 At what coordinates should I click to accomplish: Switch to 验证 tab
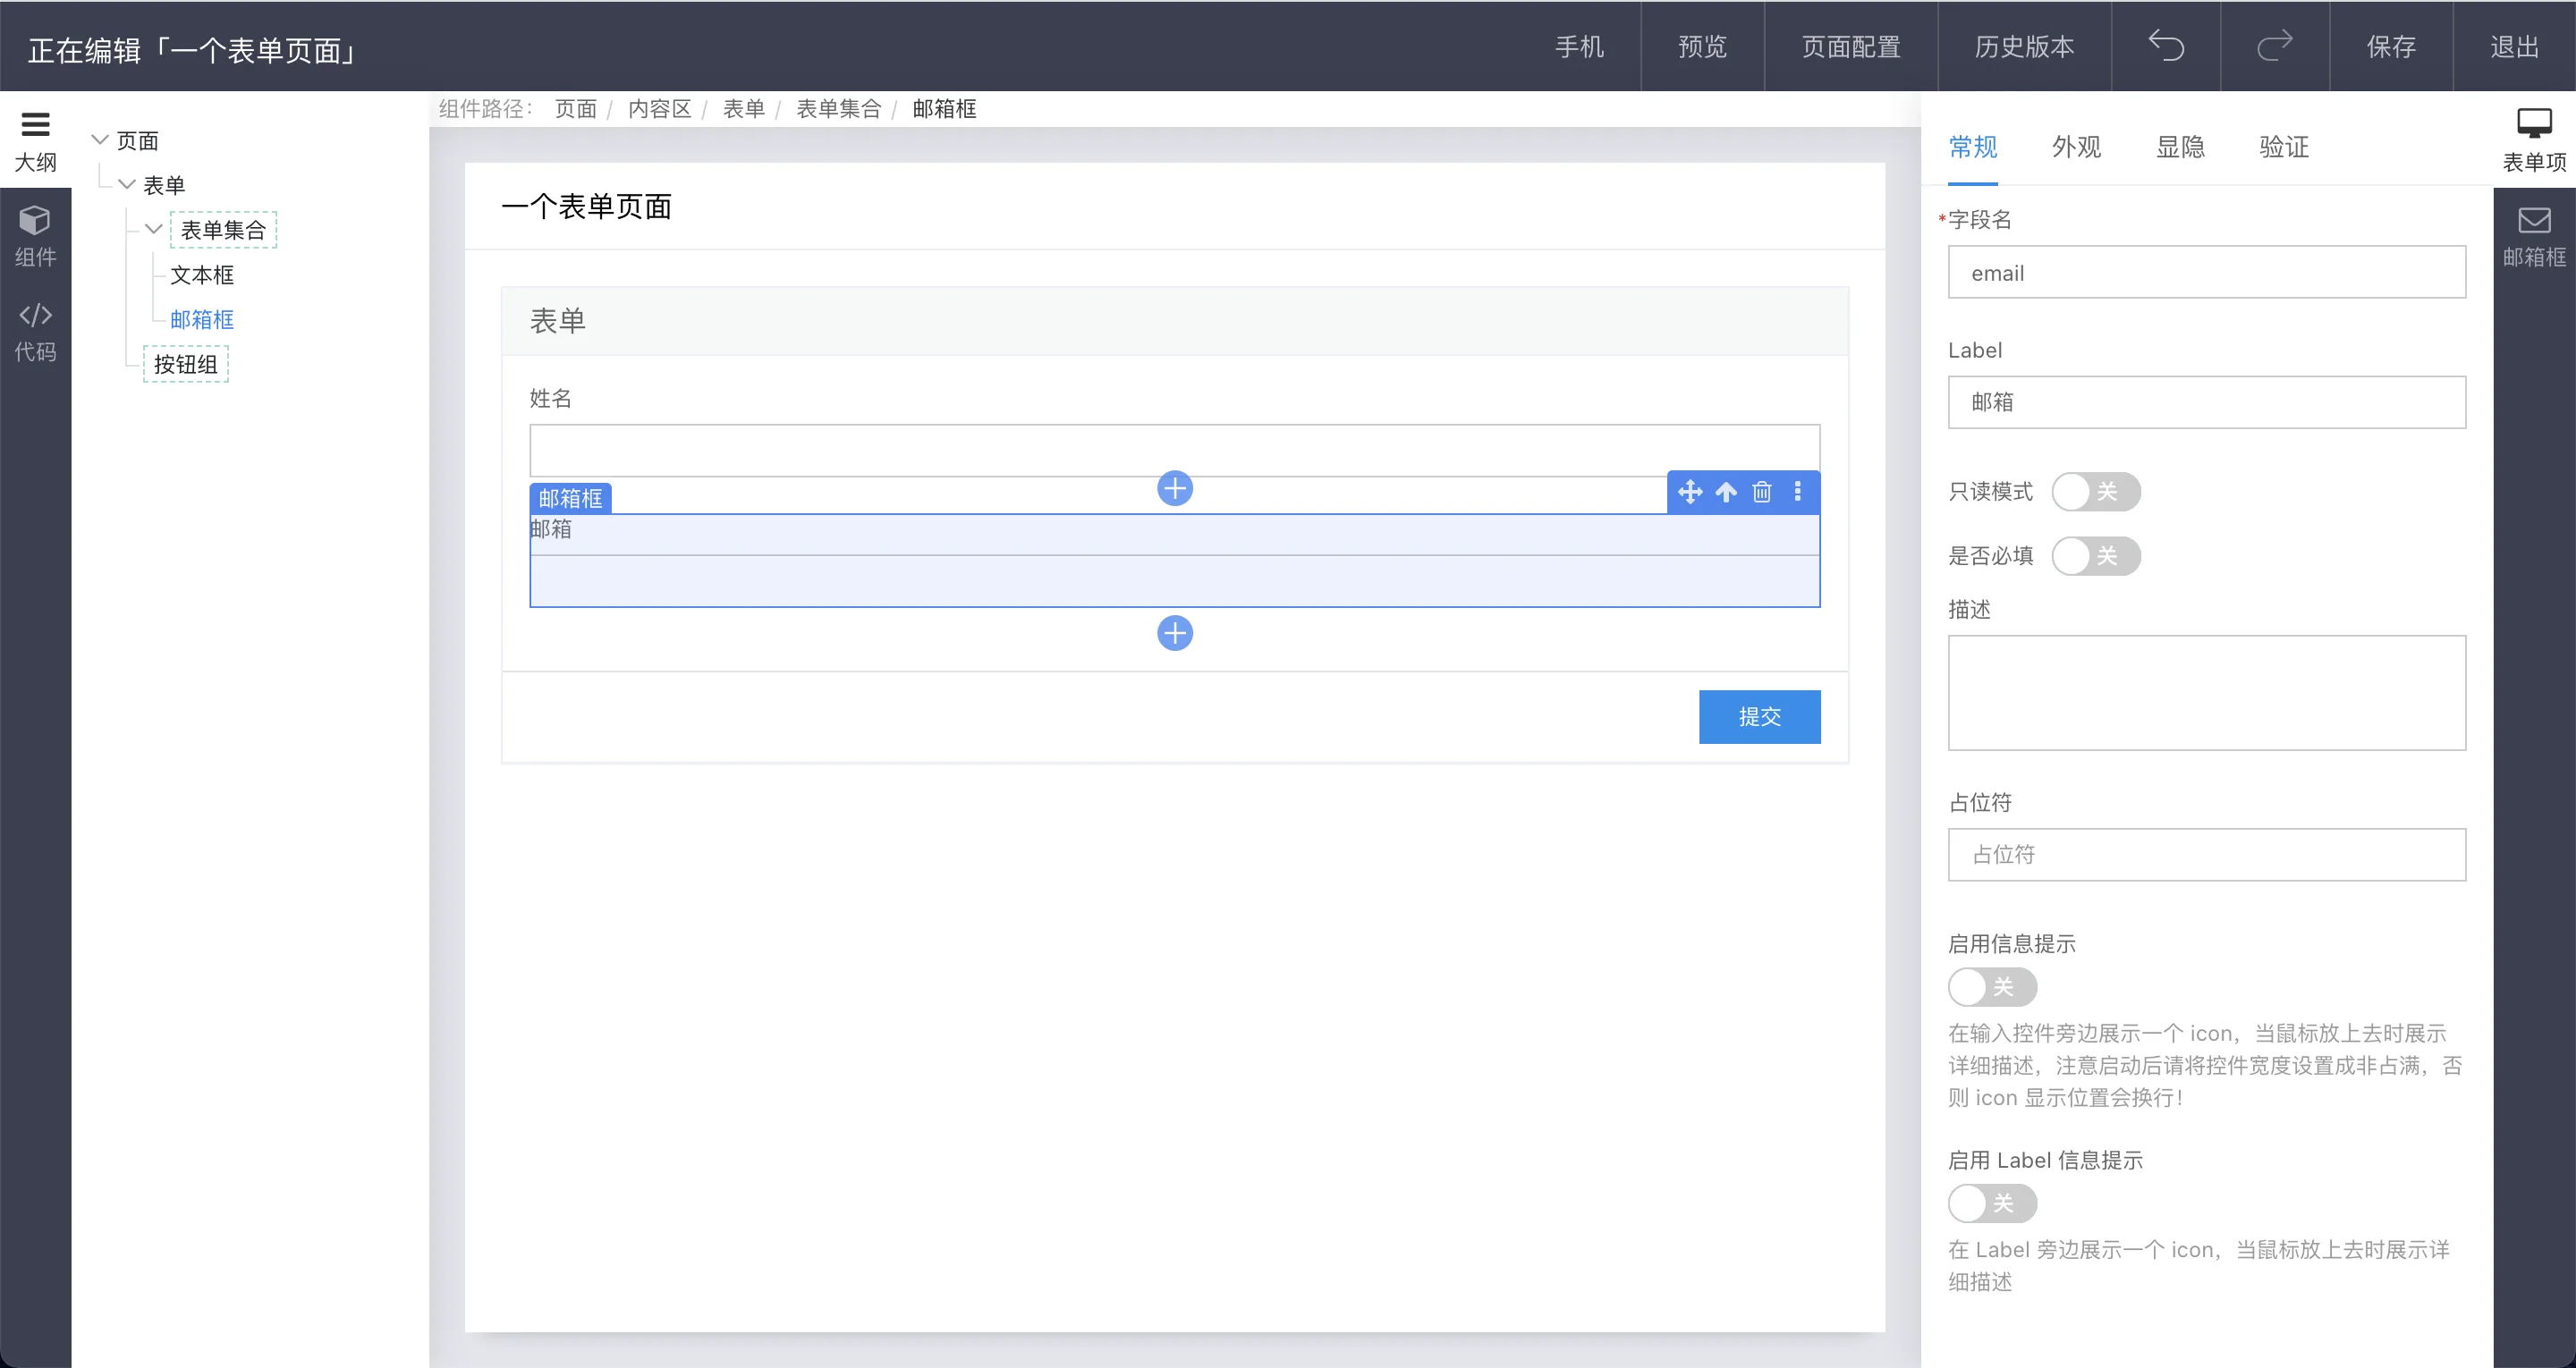coord(2284,148)
